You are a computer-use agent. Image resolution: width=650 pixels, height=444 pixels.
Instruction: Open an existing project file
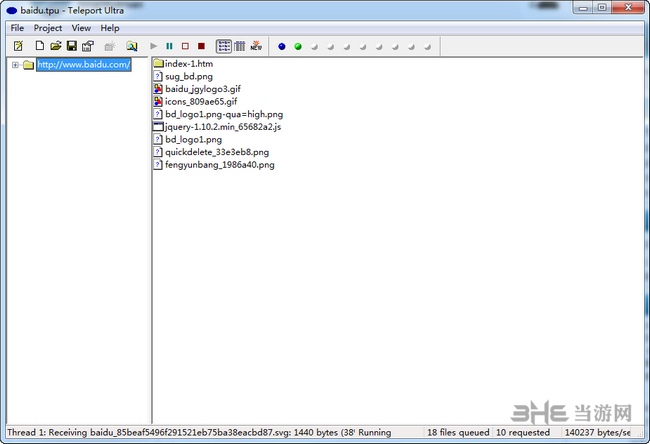coord(56,46)
